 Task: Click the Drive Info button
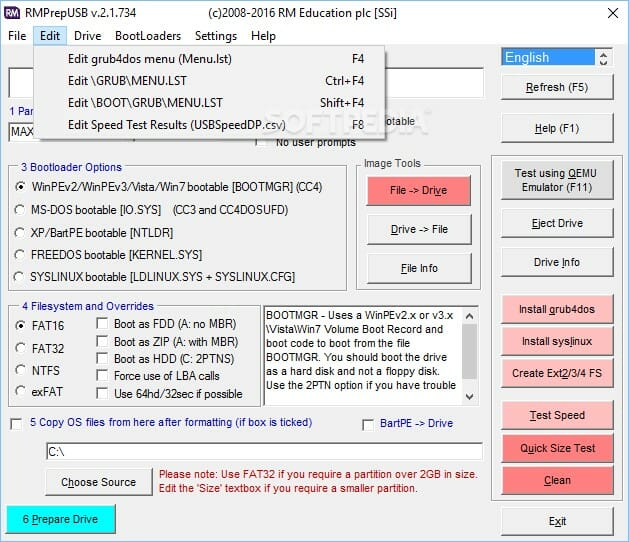[557, 262]
